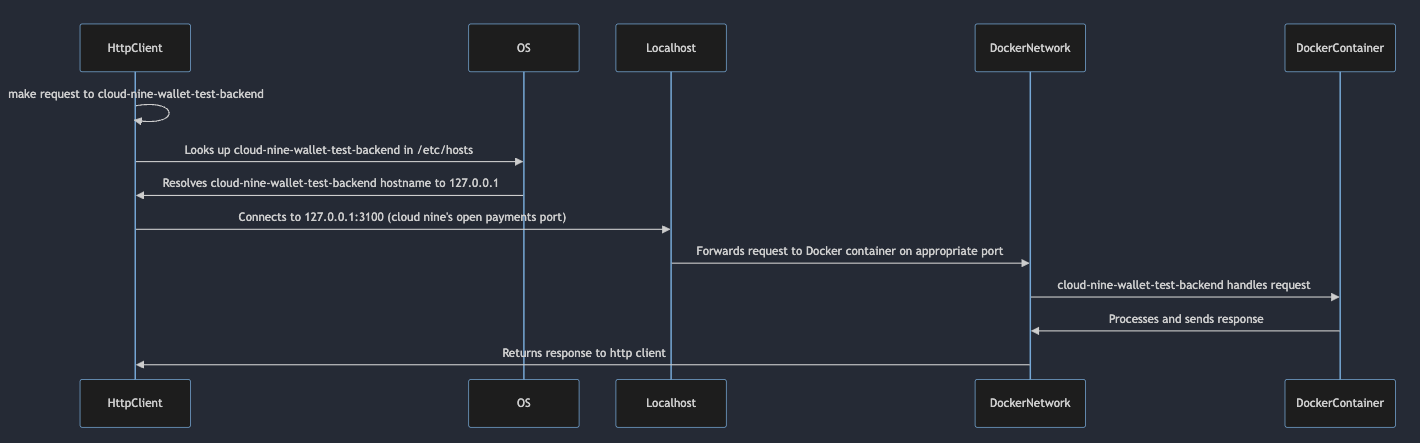Screen dimensions: 1420x443
Task: Select the "Looks up ... in /etc/hosts" message
Action: click(x=328, y=150)
